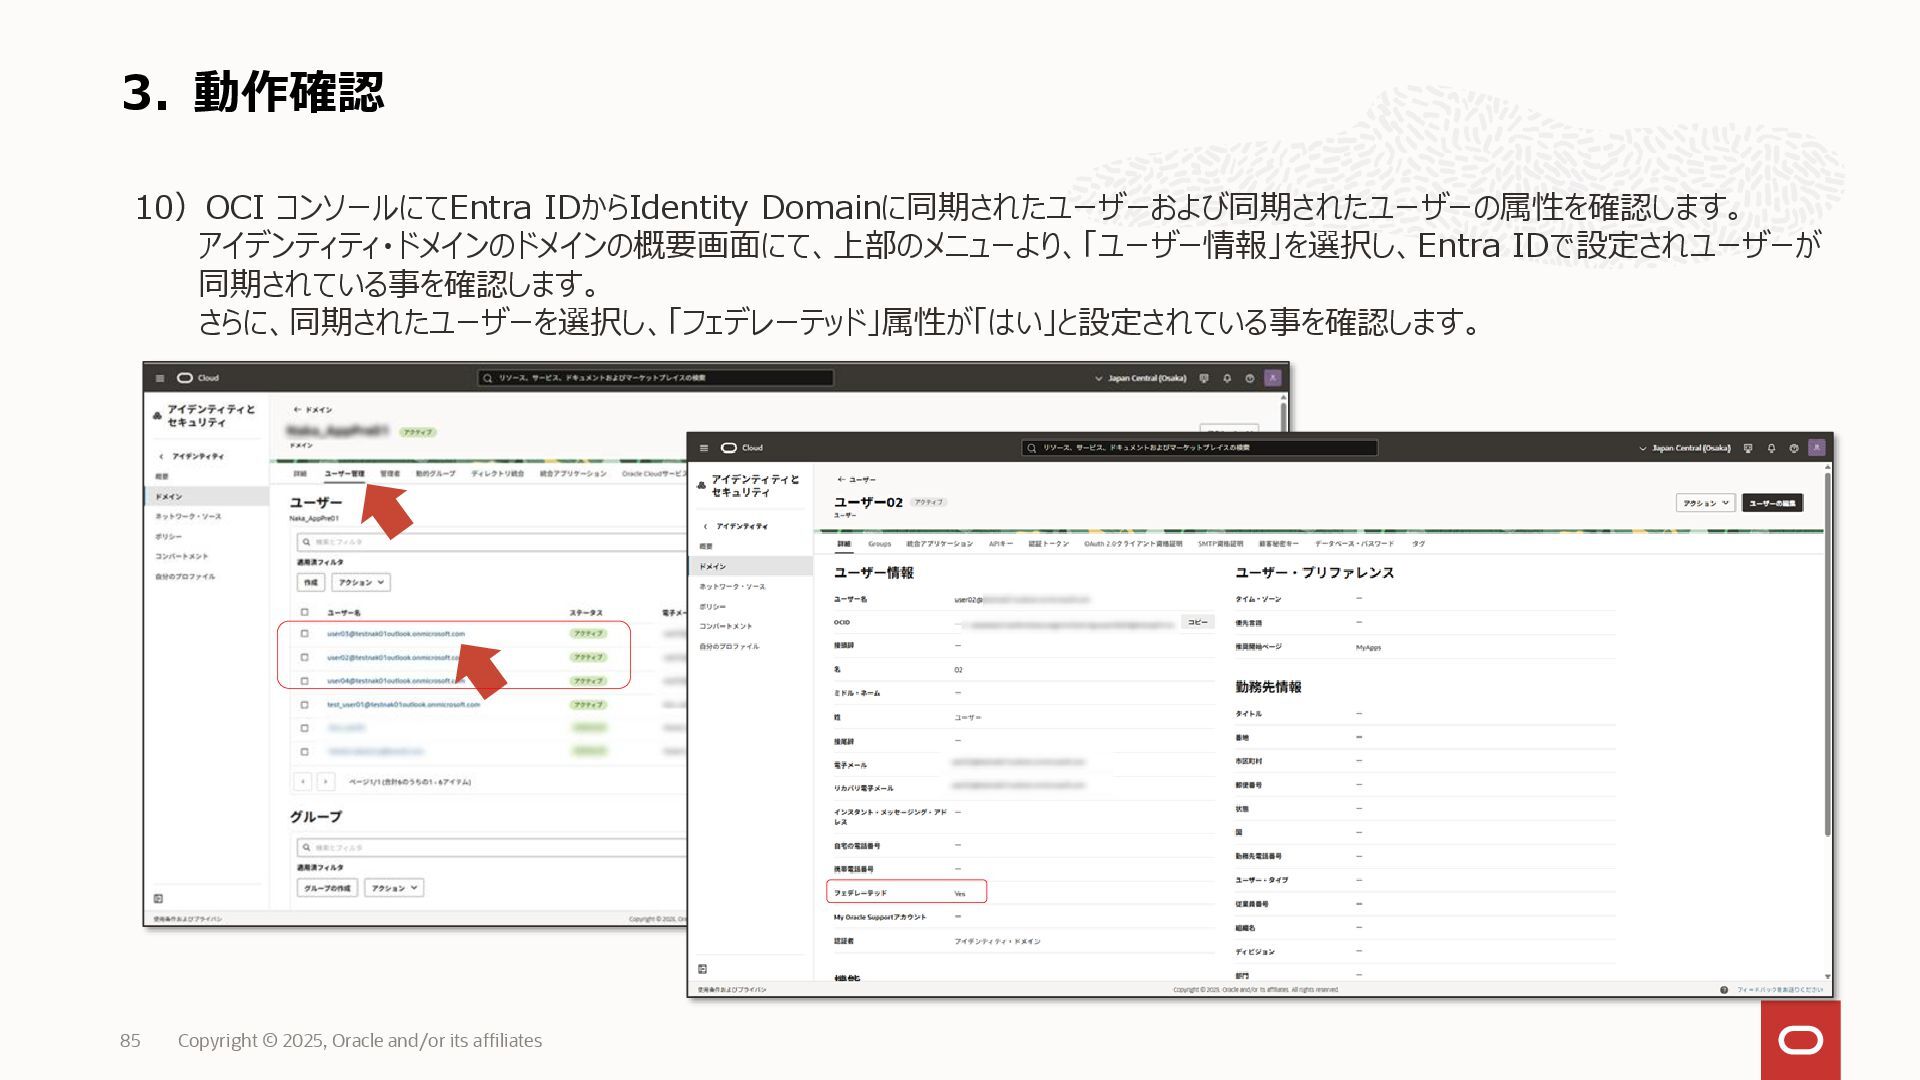The height and width of the screenshot is (1080, 1920).
Task: Click コピー button next to OCID
Action: 1198,622
